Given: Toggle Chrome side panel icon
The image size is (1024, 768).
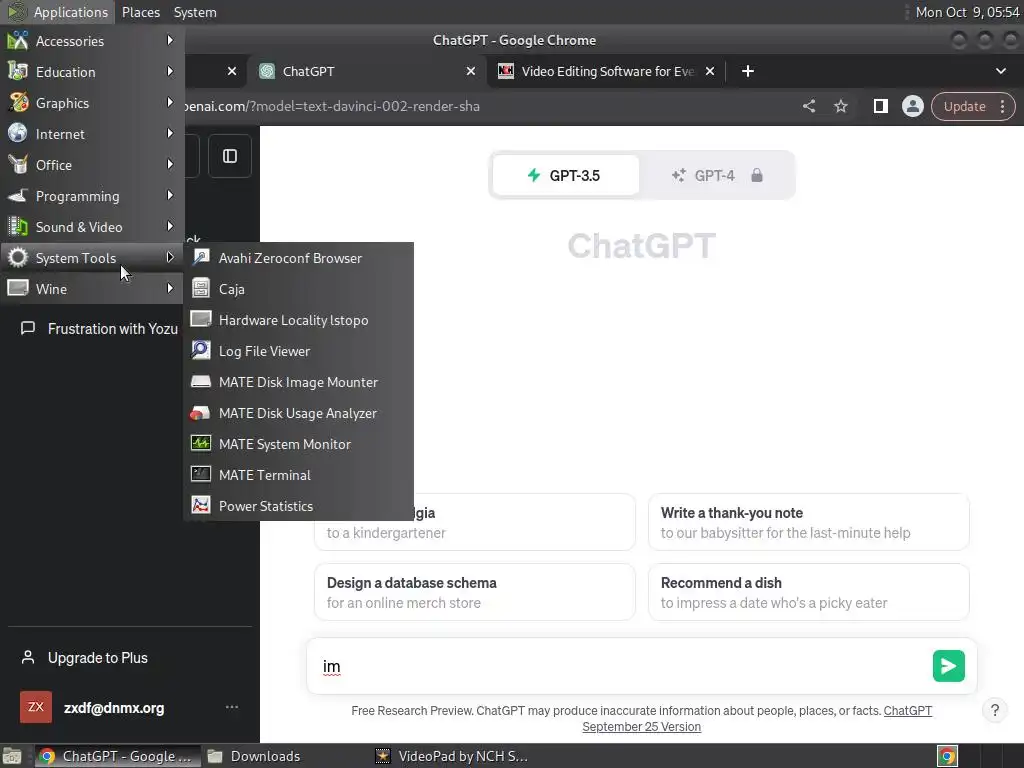Looking at the screenshot, I should (x=880, y=106).
